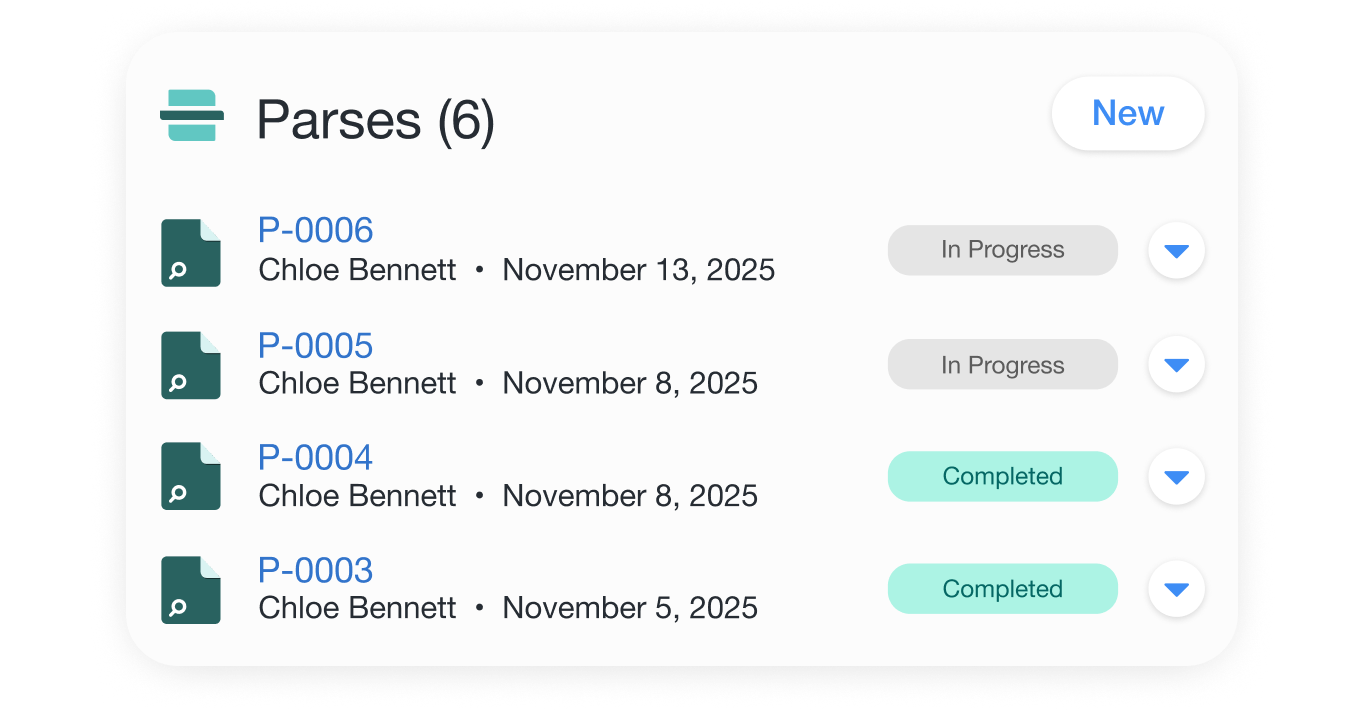Click the teal stacked-lines icon in the header
The height and width of the screenshot is (710, 1366).
point(192,113)
